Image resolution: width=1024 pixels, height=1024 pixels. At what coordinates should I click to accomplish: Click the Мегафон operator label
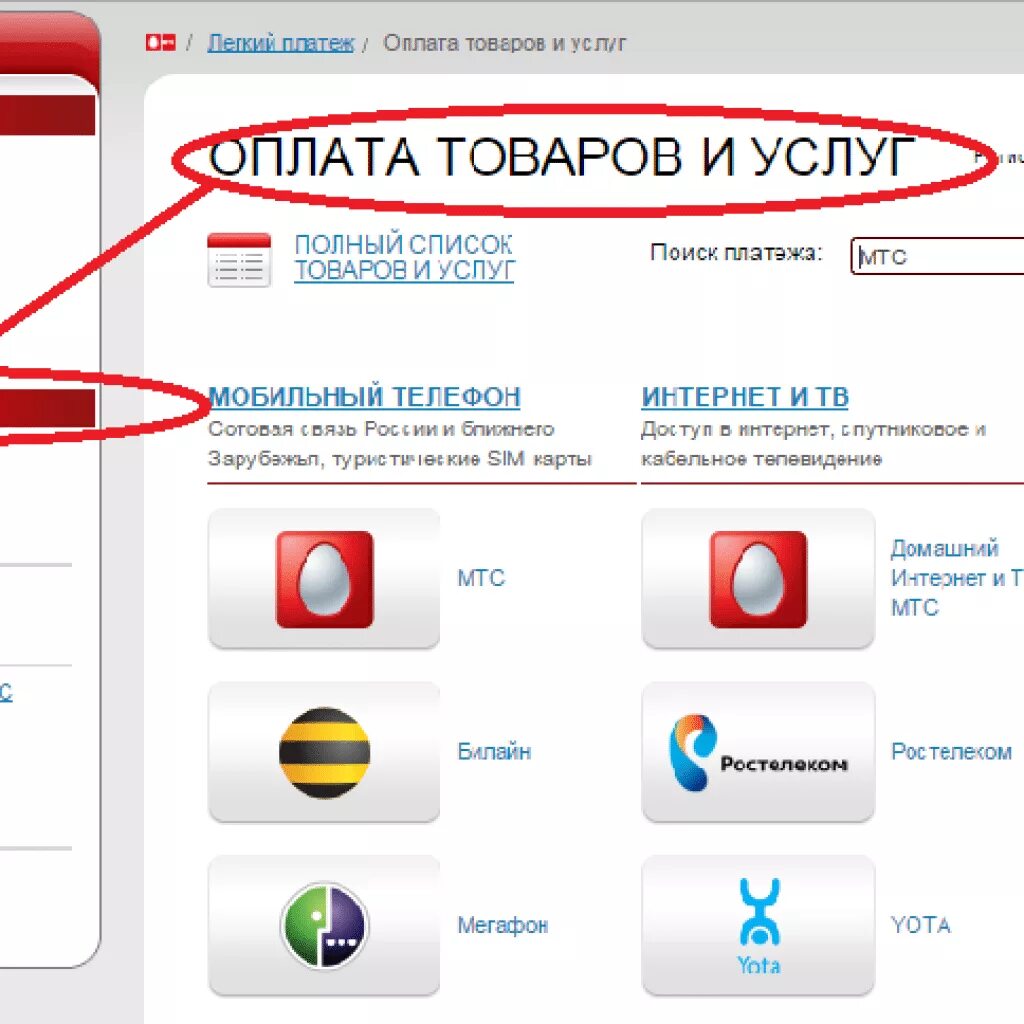click(x=503, y=925)
